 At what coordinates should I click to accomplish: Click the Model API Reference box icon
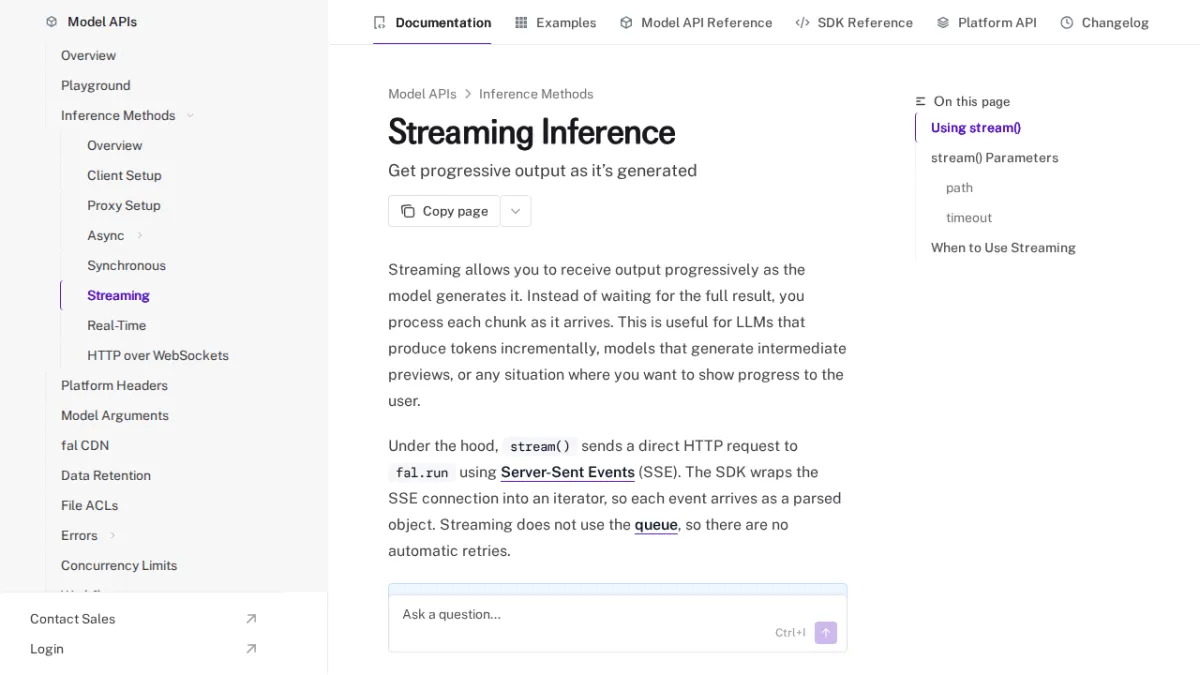click(626, 22)
